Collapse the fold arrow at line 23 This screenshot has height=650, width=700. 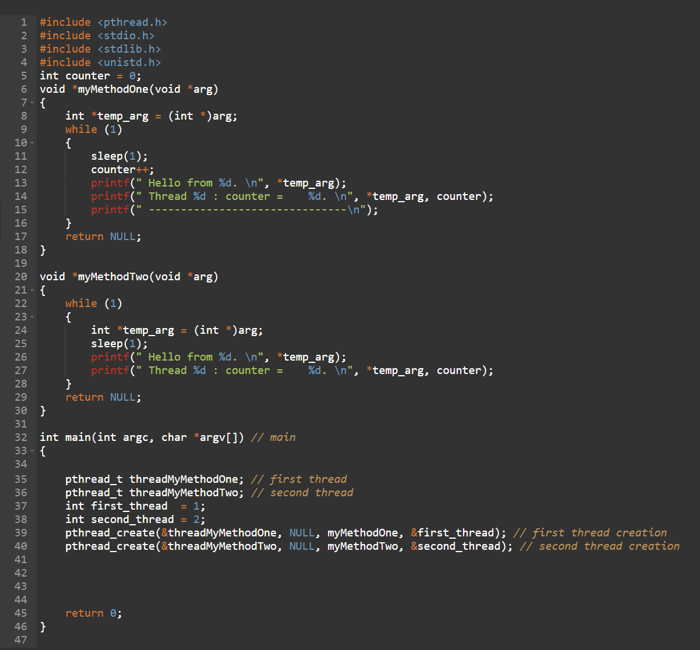(32, 317)
